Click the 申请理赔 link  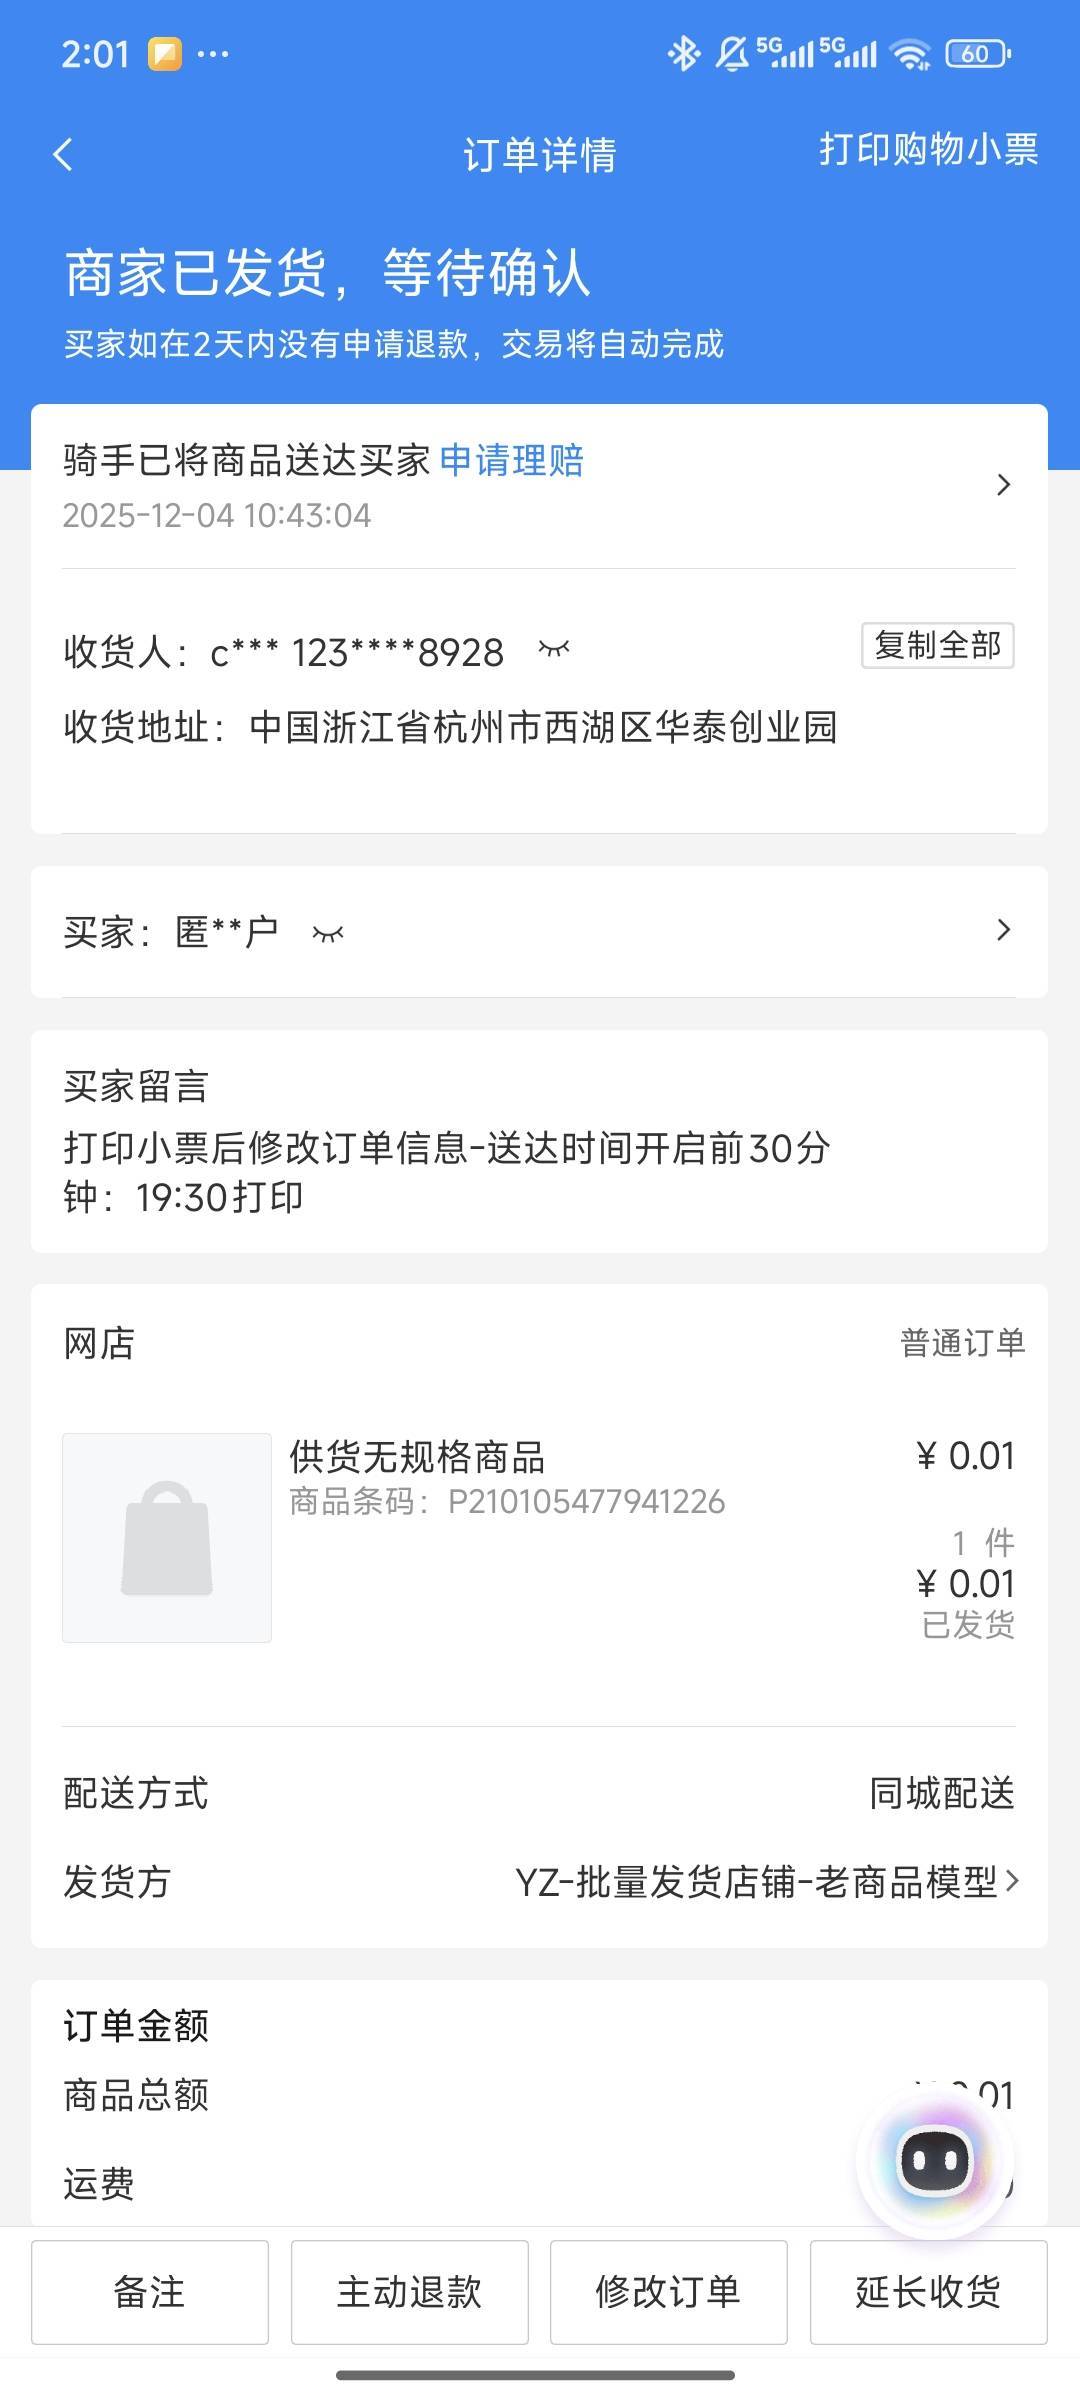click(511, 460)
